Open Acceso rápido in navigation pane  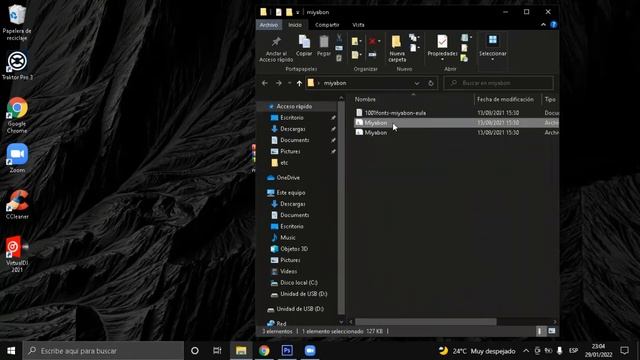coord(294,107)
